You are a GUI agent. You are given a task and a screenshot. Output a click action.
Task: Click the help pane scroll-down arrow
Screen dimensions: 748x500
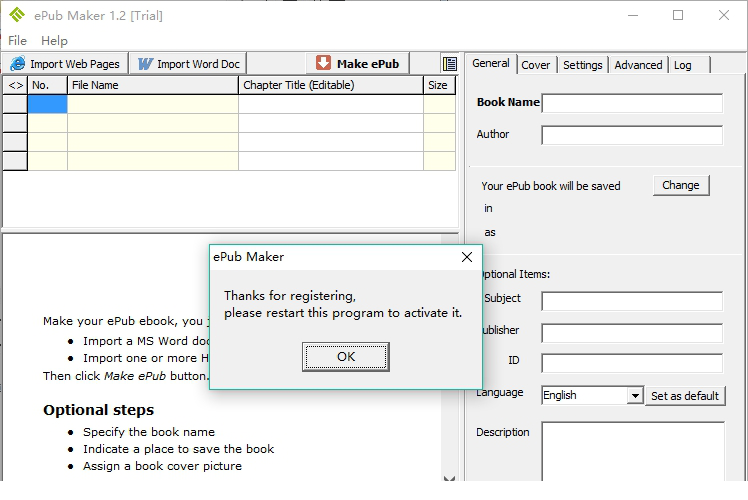[x=449, y=478]
